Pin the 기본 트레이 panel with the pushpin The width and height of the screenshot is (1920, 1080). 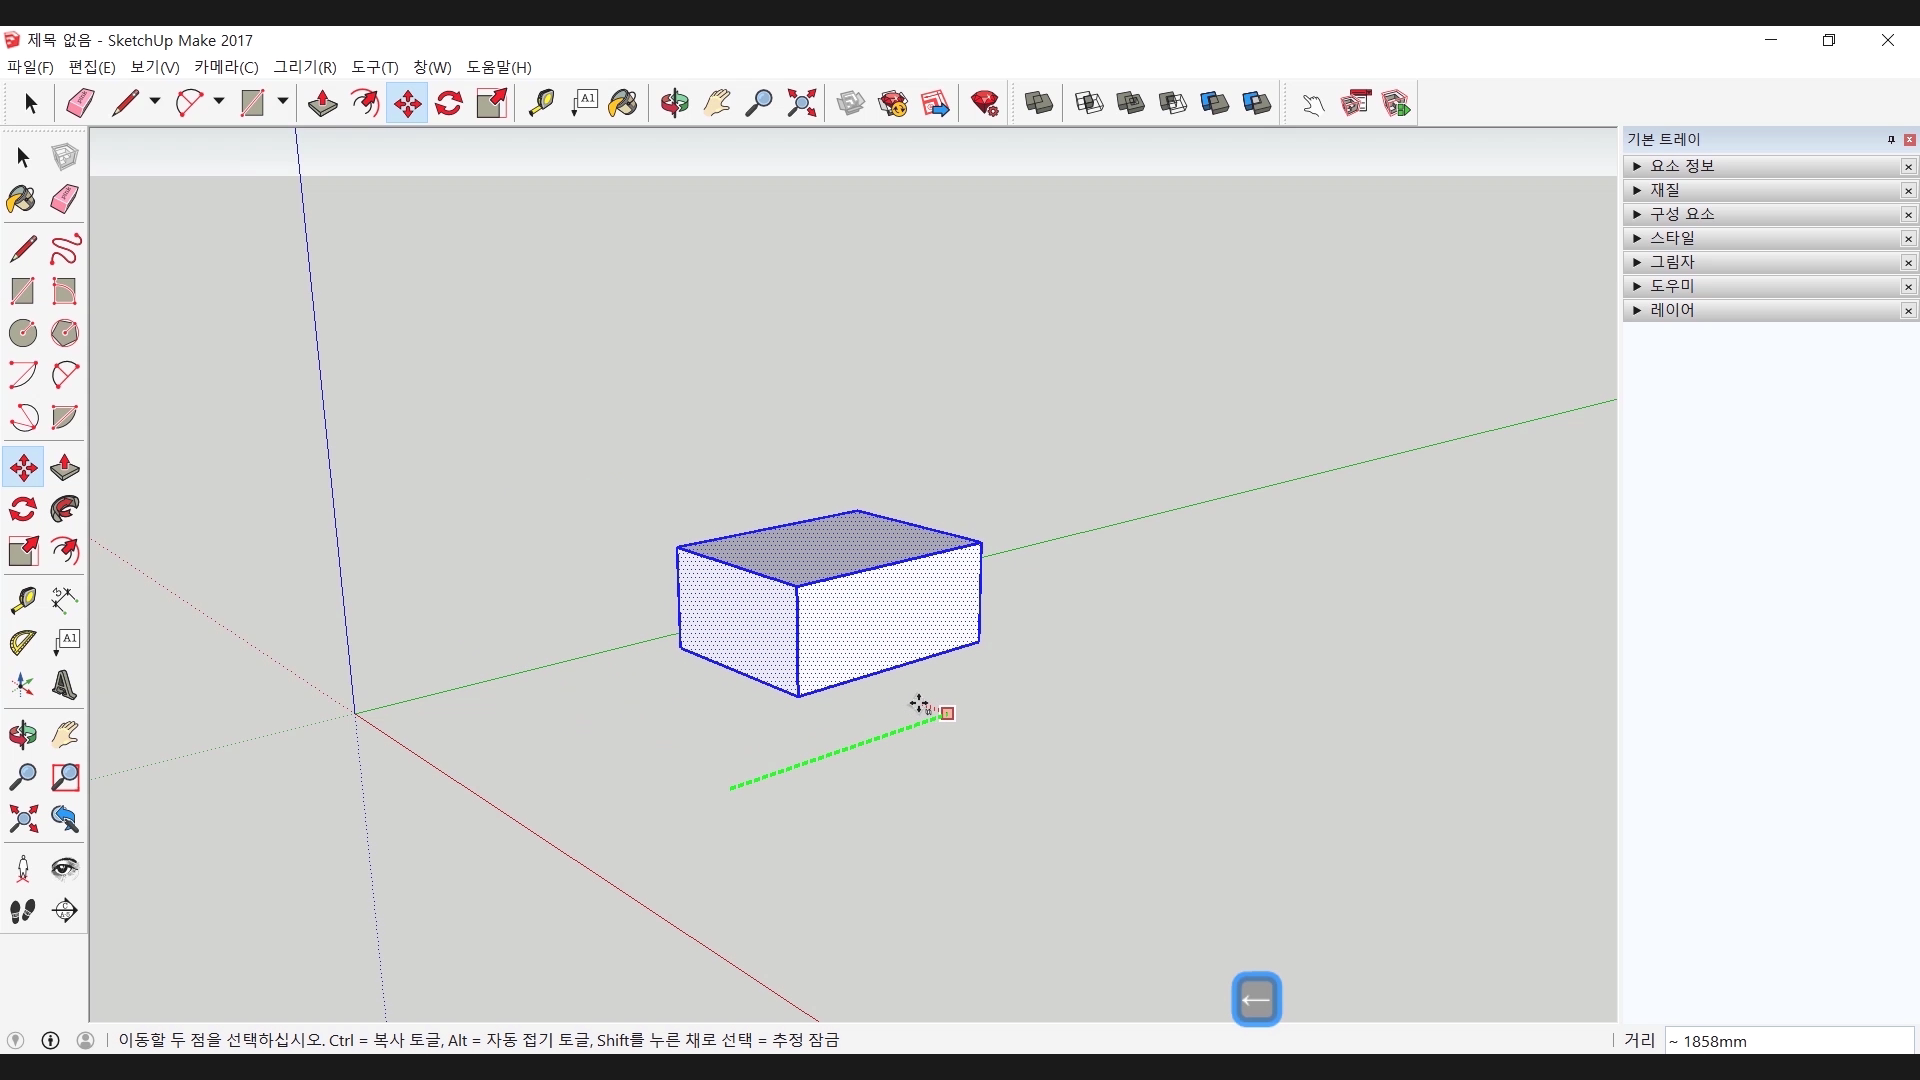pyautogui.click(x=1891, y=140)
